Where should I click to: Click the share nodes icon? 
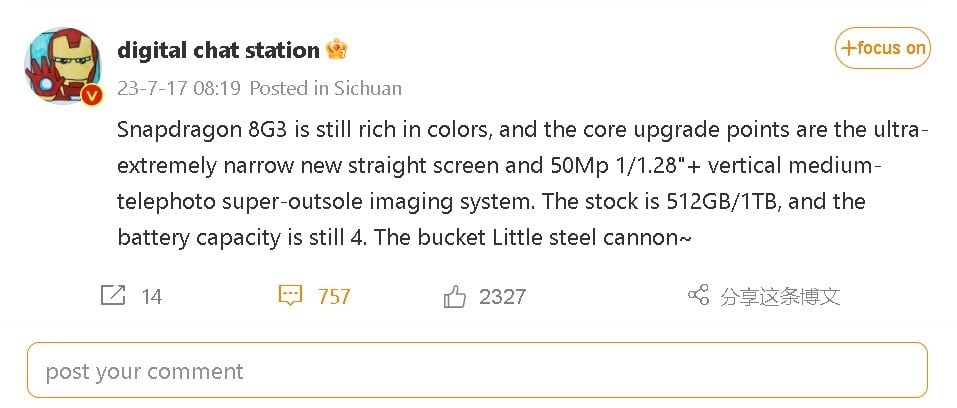(x=698, y=295)
